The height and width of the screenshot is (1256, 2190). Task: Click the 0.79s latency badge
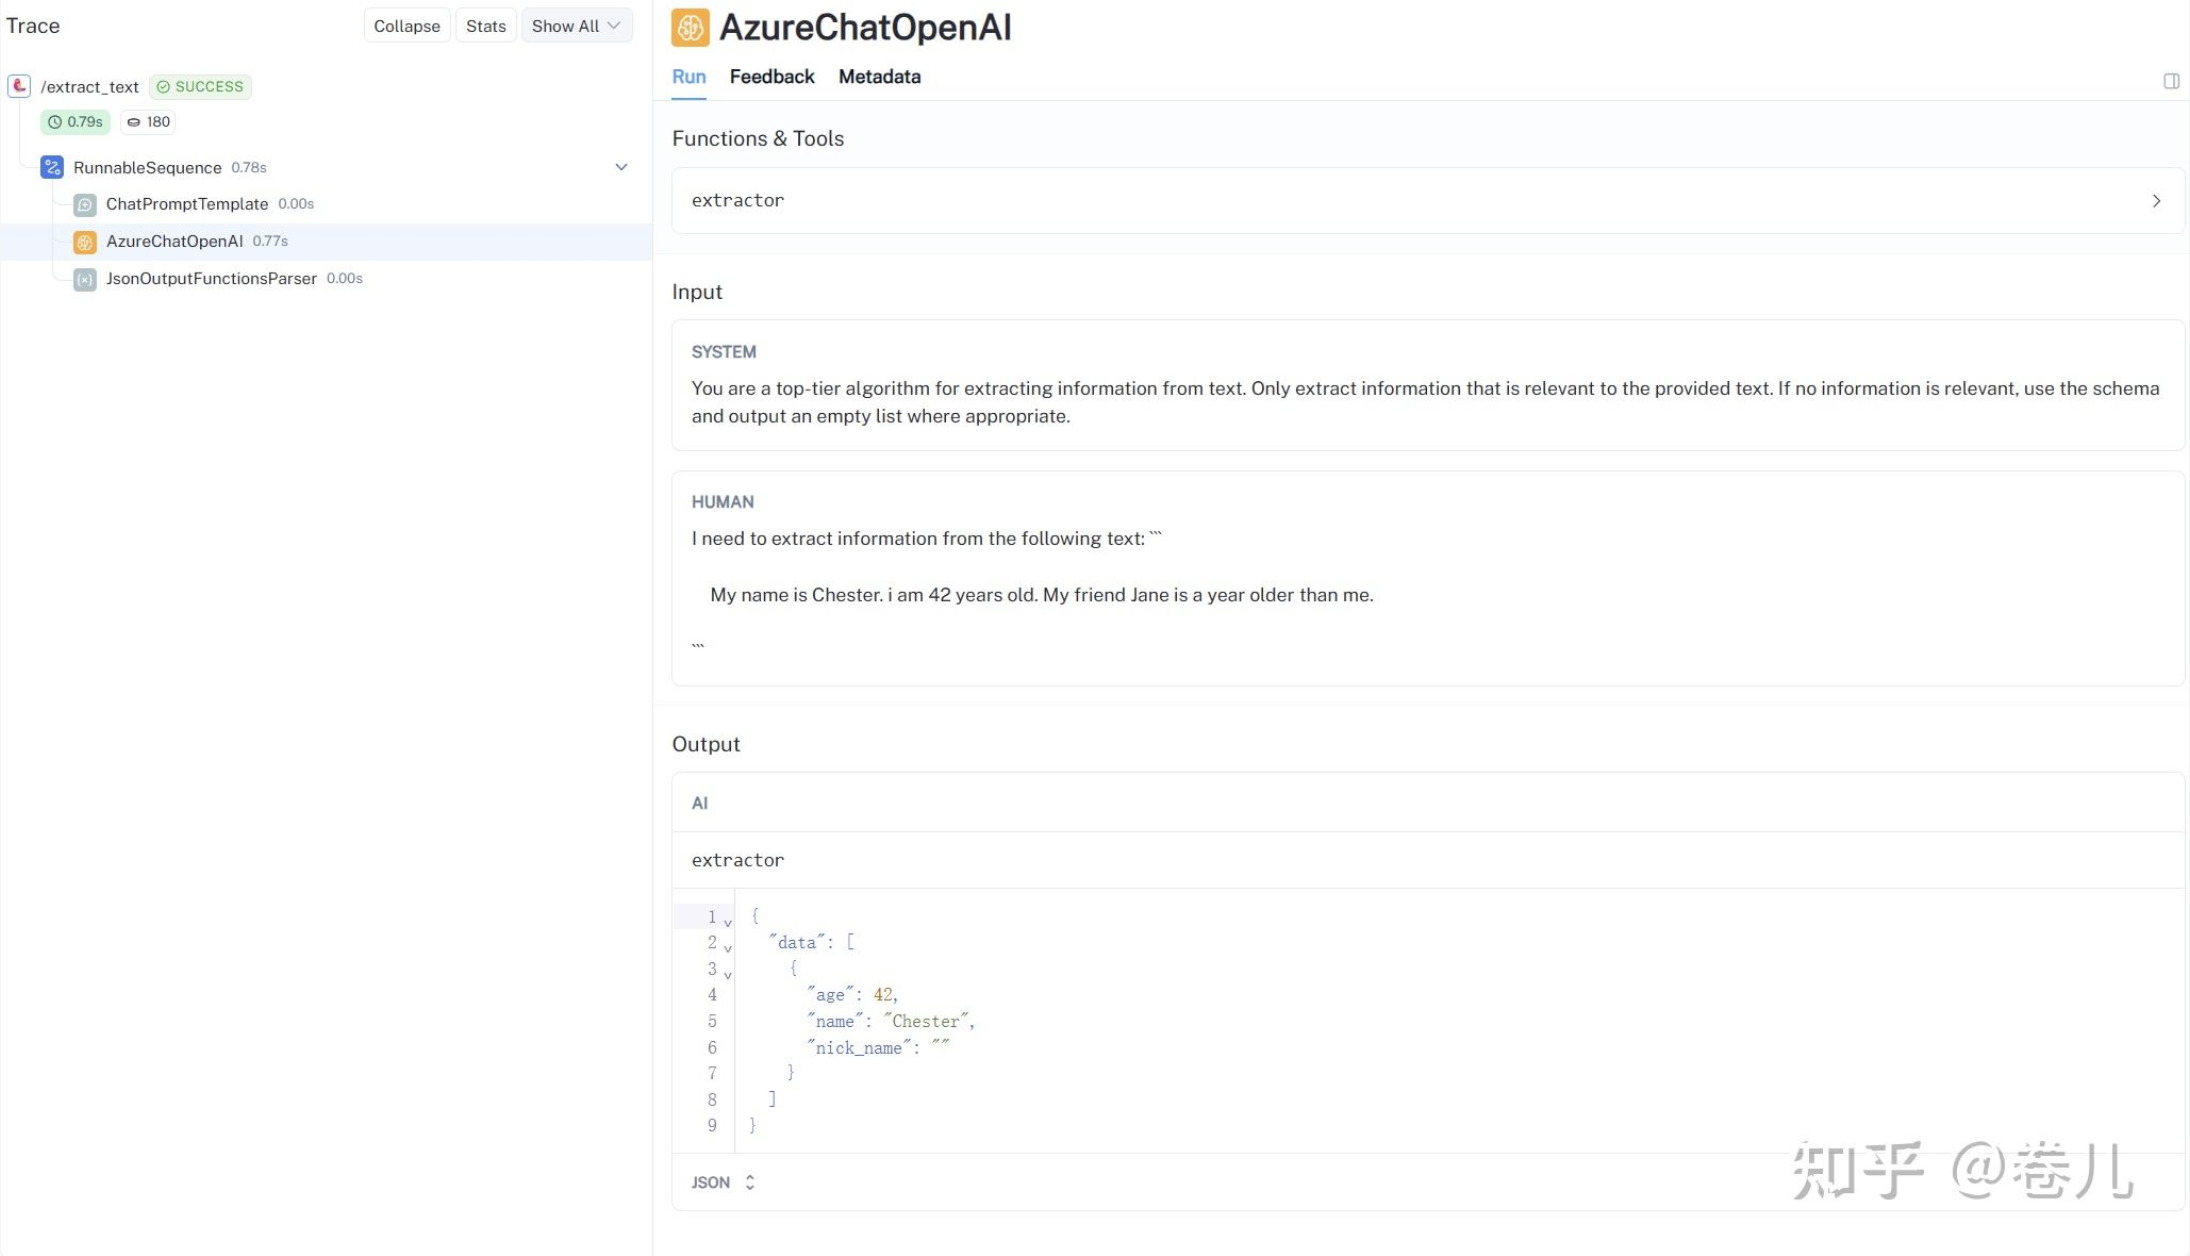coord(75,122)
